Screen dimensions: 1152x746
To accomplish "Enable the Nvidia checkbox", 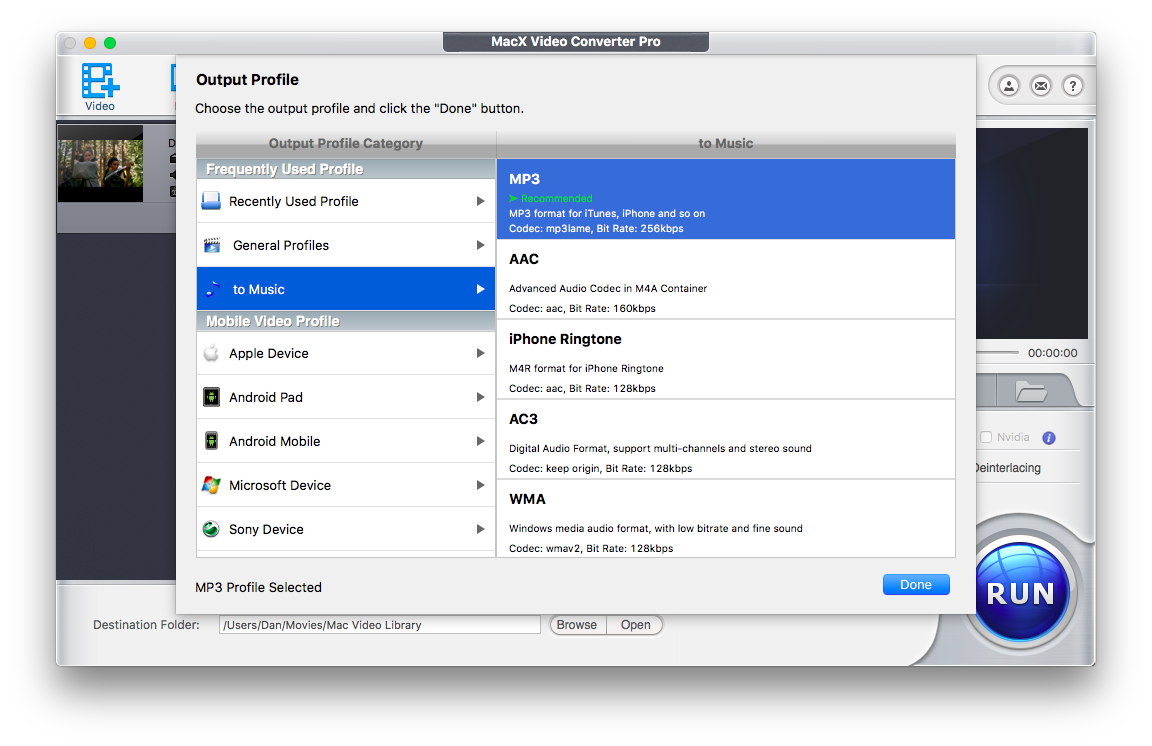I will pos(986,437).
